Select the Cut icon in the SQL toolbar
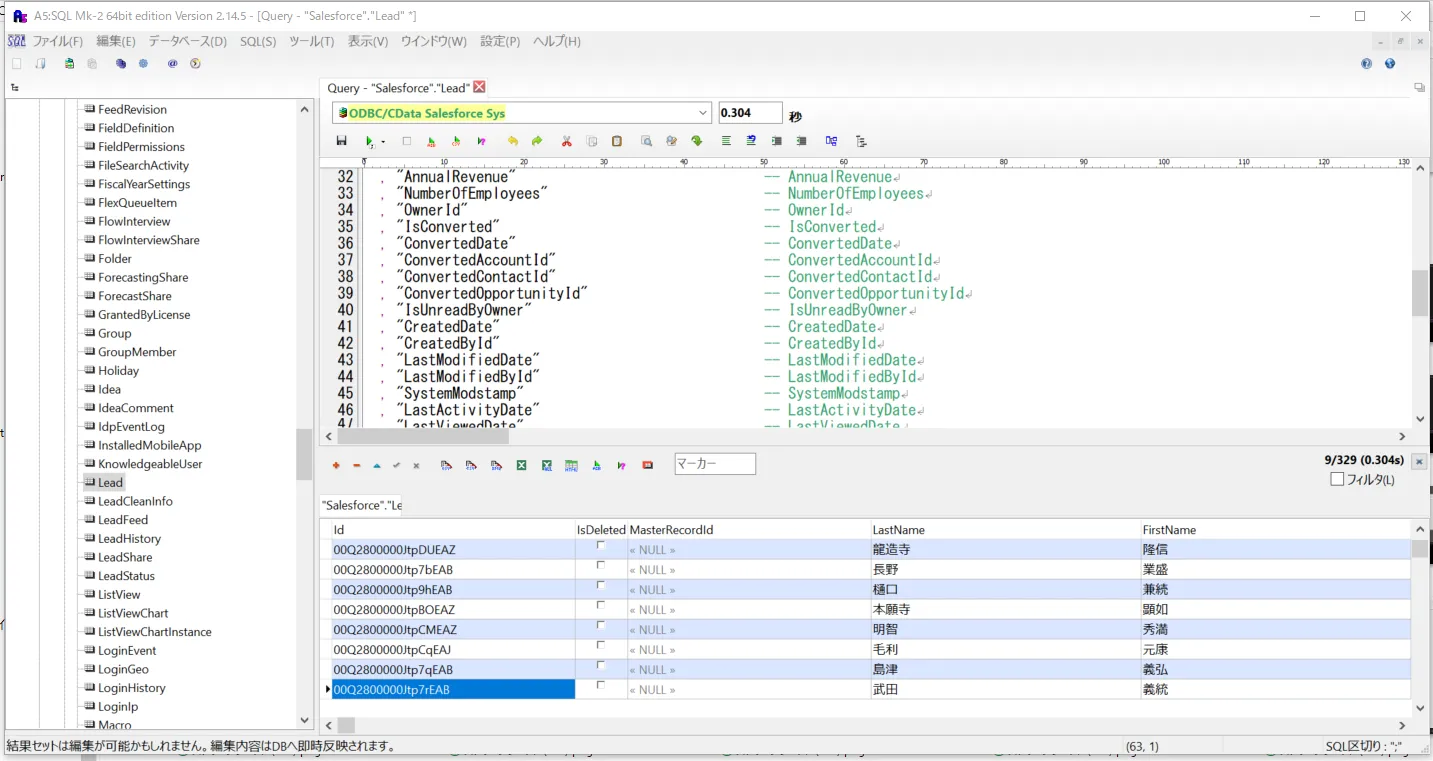The height and width of the screenshot is (761, 1433). pyautogui.click(x=566, y=141)
